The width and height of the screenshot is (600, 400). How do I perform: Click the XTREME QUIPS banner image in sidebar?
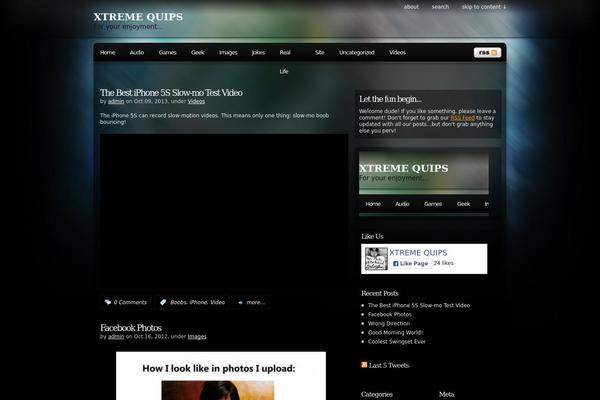[424, 184]
